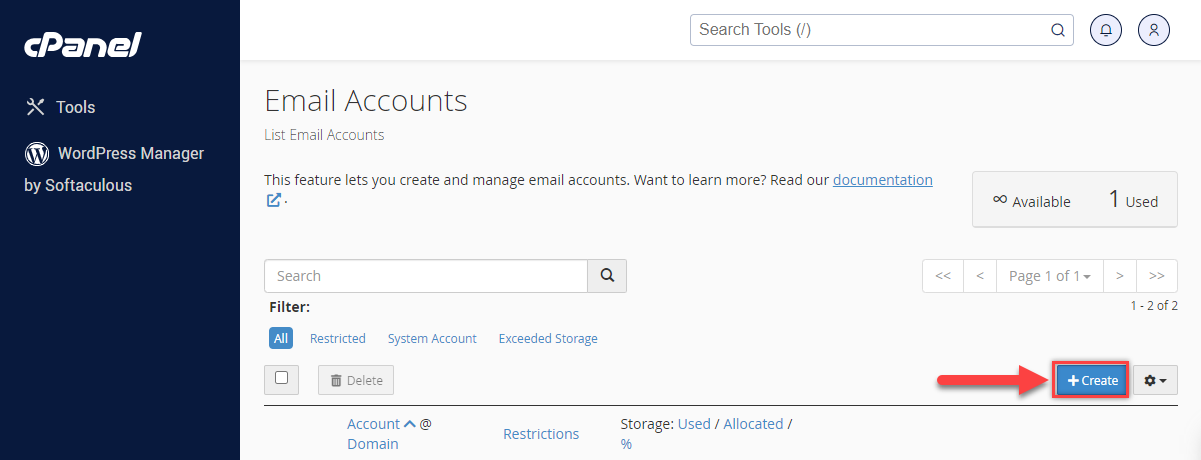1201x460 pixels.
Task: Select the All filter
Action: [x=281, y=339]
